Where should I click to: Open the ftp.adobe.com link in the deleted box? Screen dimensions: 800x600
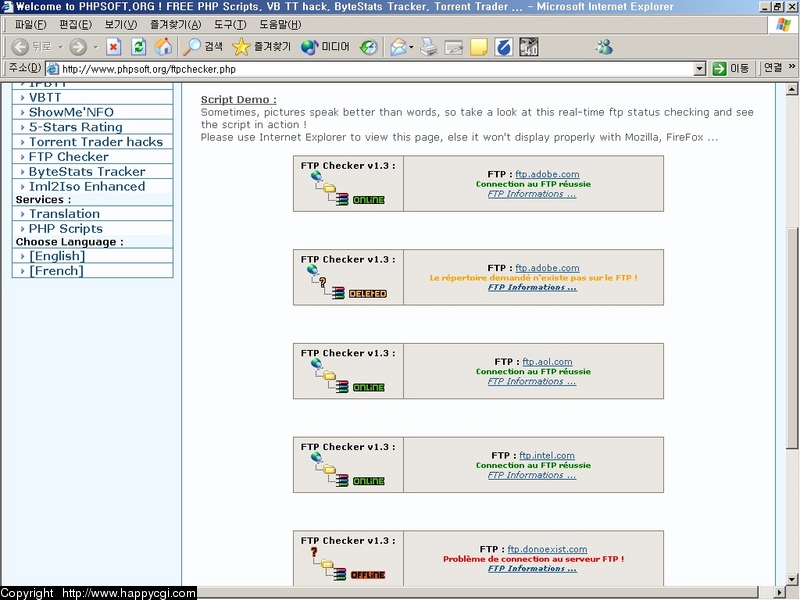pyautogui.click(x=547, y=268)
